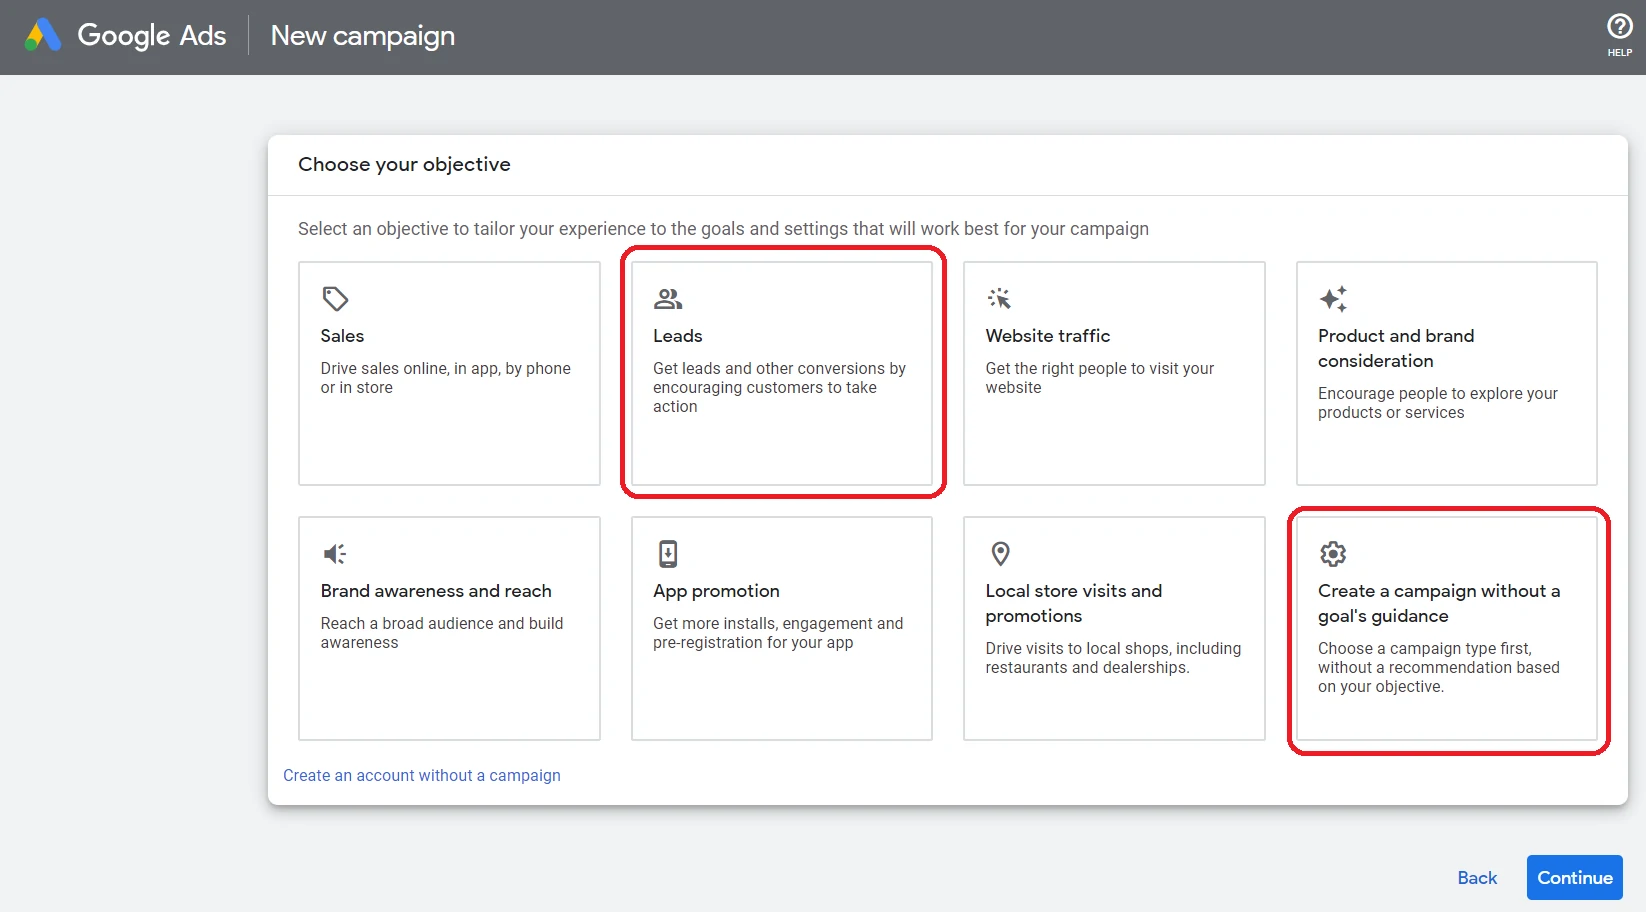
Task: Click the Local store visits pin icon
Action: coord(1000,553)
